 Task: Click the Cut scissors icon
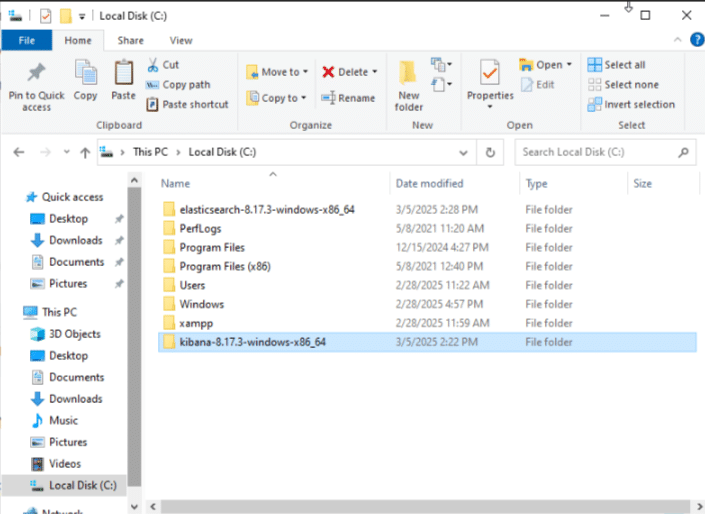pyautogui.click(x=152, y=65)
